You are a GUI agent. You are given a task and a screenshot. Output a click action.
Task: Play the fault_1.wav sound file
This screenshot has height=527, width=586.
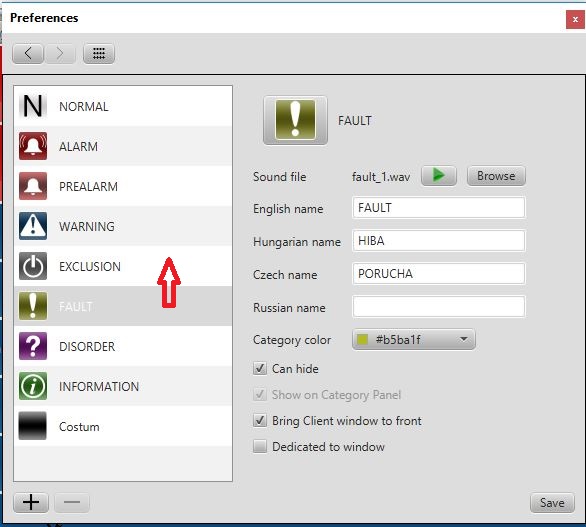tap(439, 176)
